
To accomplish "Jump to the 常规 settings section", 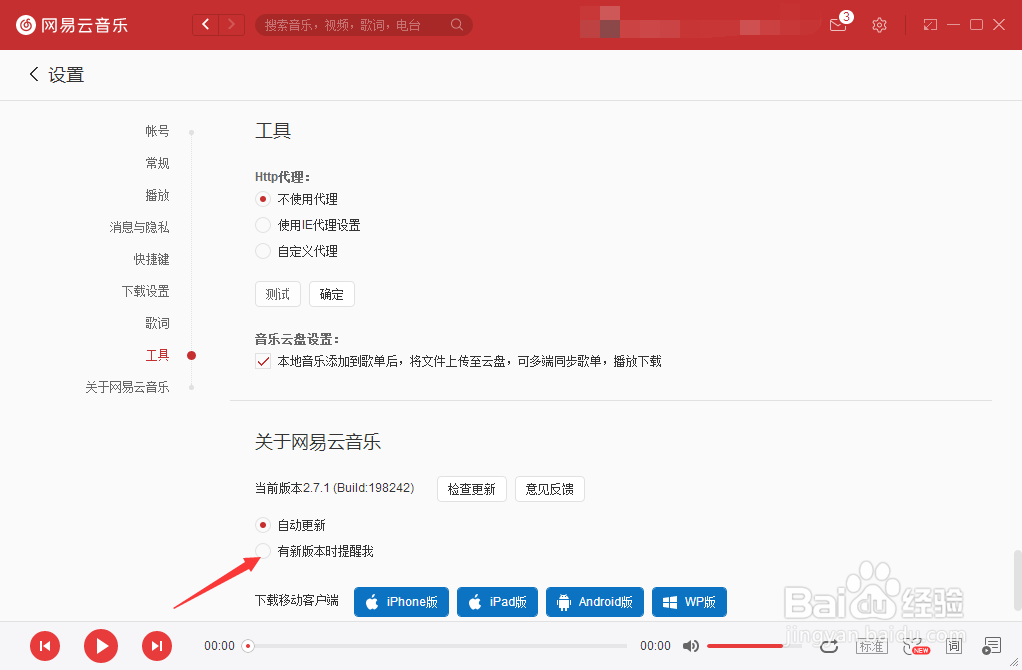I will [157, 163].
